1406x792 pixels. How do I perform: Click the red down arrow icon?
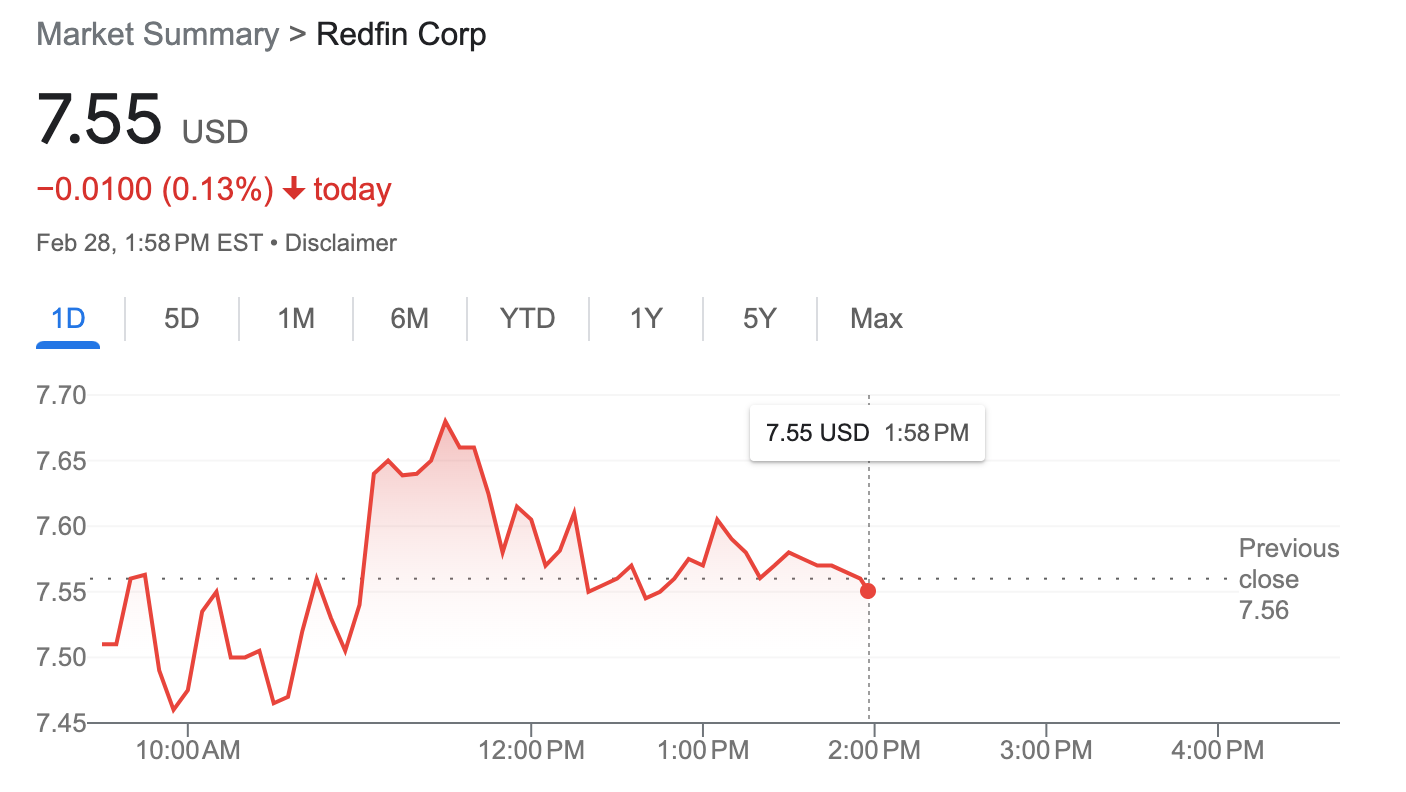pyautogui.click(x=293, y=189)
